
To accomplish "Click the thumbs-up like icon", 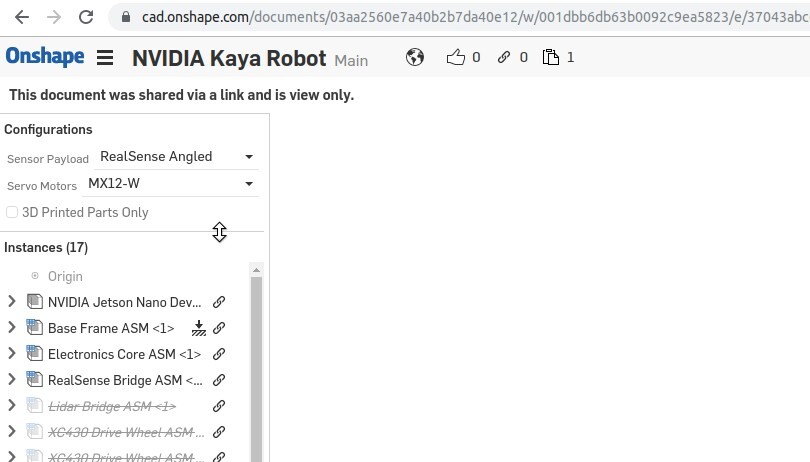I will coord(456,58).
